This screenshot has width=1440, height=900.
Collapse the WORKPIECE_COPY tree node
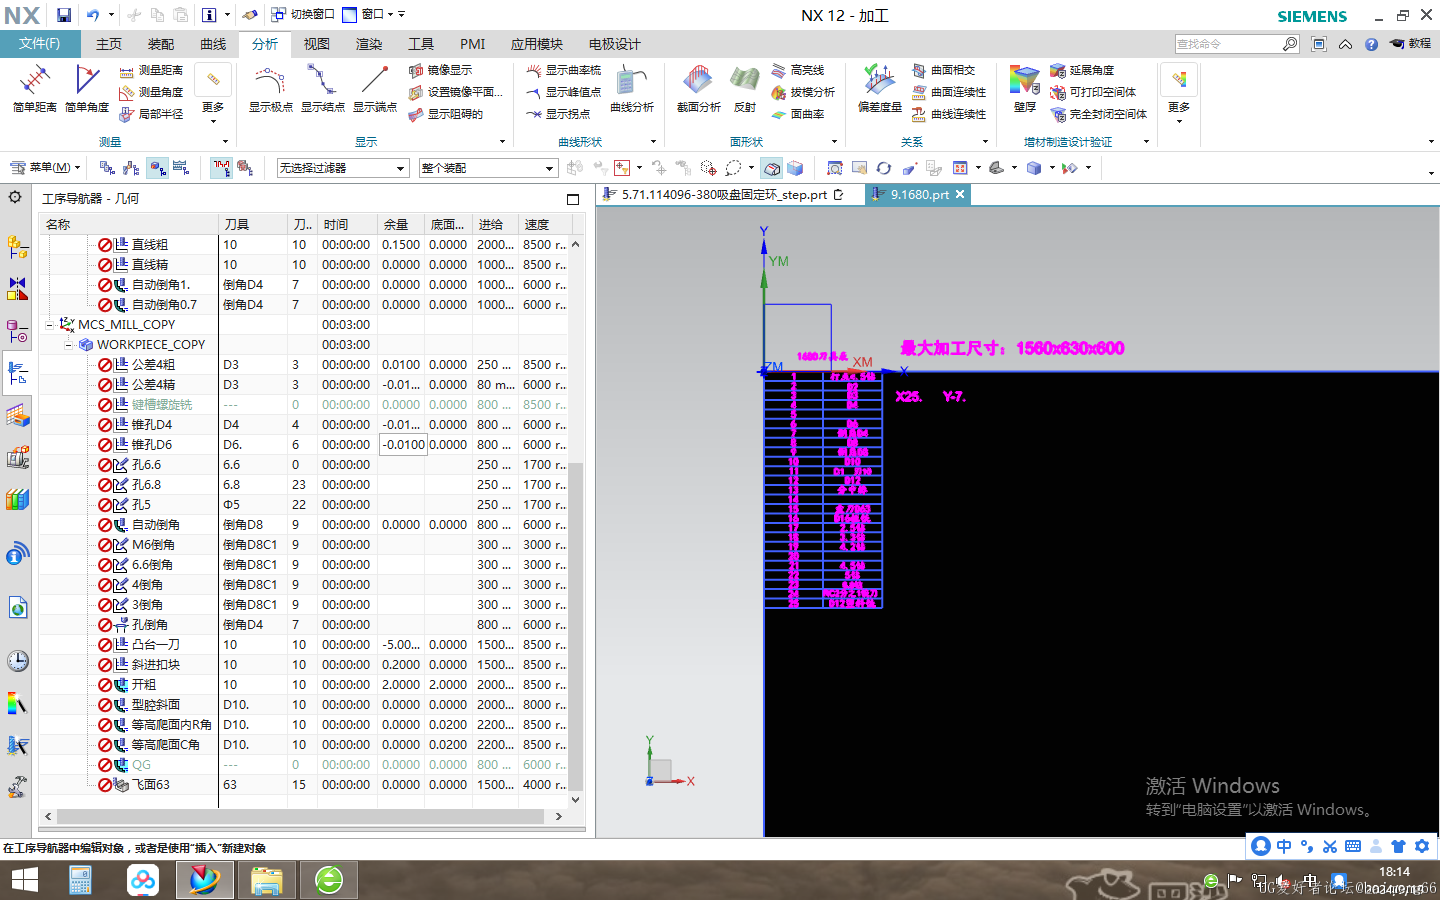point(69,344)
